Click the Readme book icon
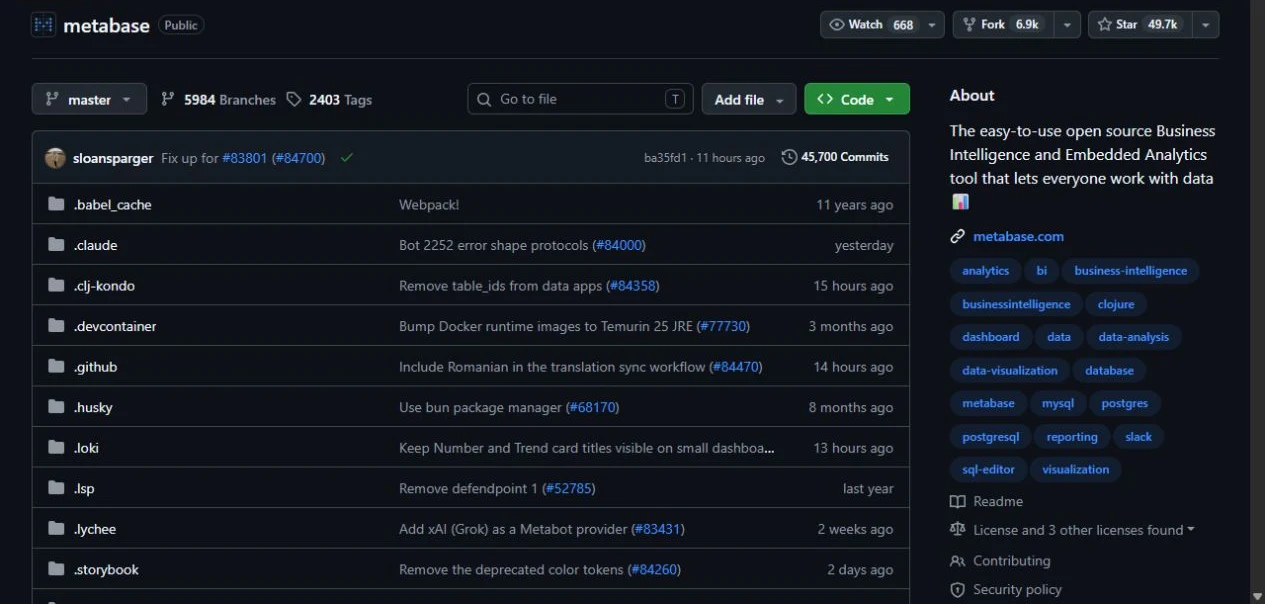Screen dimensions: 1265x604 tap(958, 501)
